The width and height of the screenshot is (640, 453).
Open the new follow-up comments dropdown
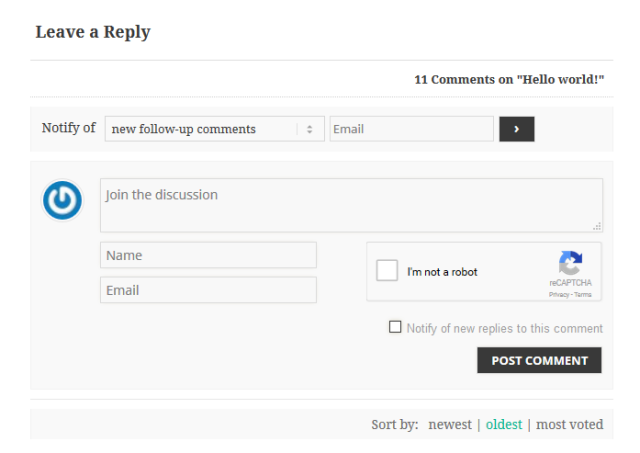point(215,129)
